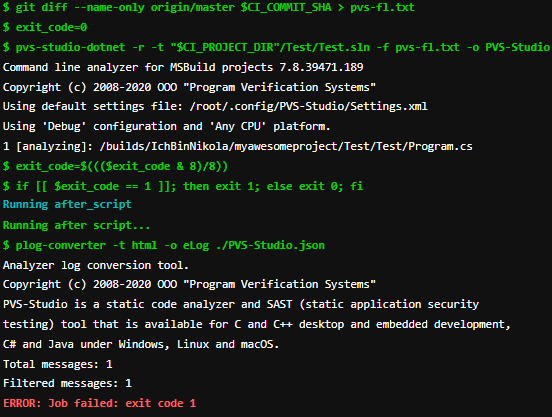
Task: Click the 'if [[ $exit_code == 1 ]]' line
Action: pyautogui.click(x=183, y=186)
